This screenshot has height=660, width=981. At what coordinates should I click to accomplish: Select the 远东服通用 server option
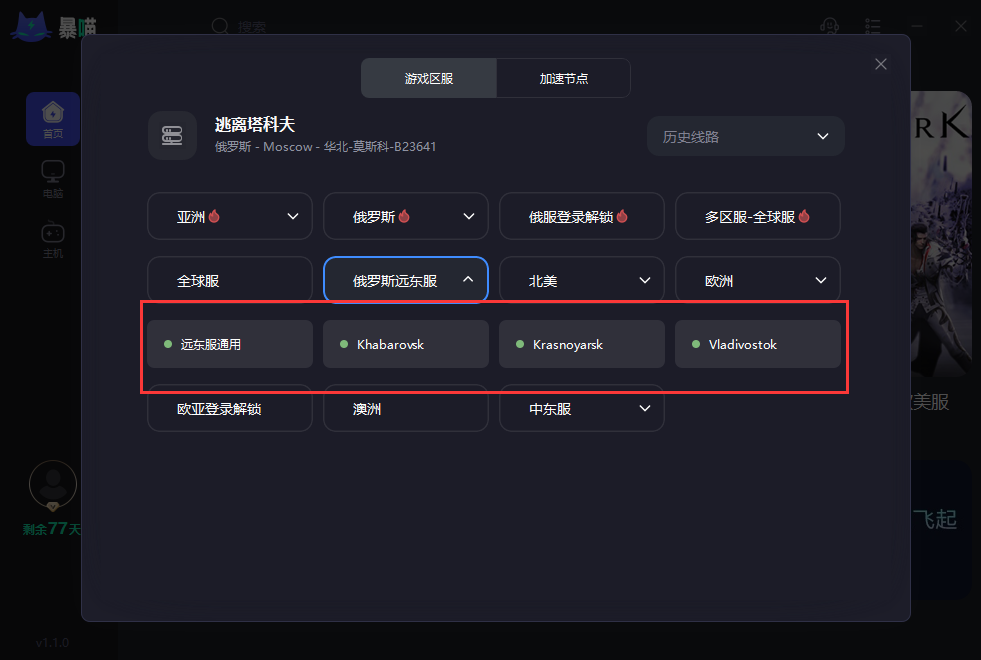(x=230, y=344)
